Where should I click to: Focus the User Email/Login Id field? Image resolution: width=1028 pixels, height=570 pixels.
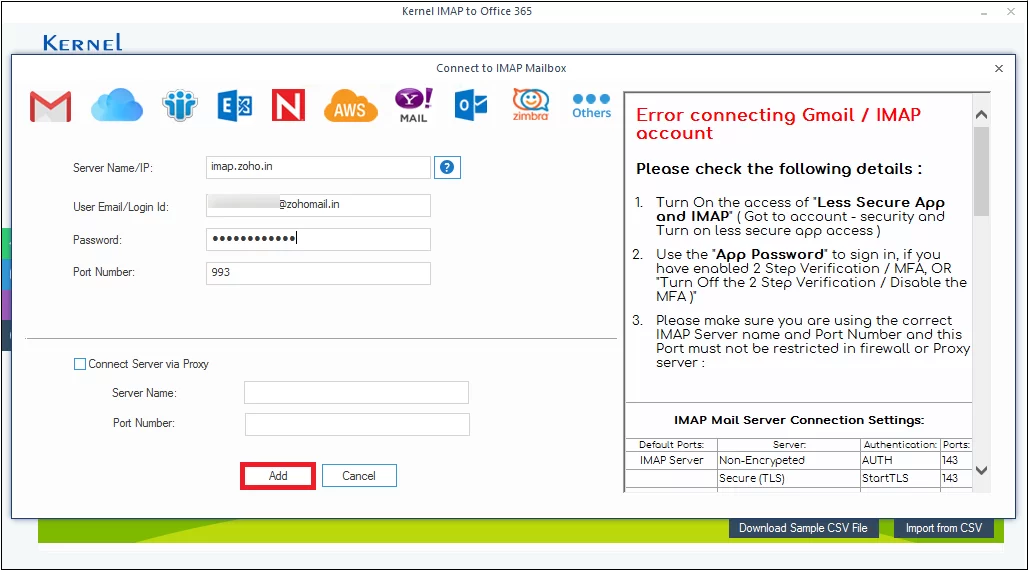pos(318,205)
